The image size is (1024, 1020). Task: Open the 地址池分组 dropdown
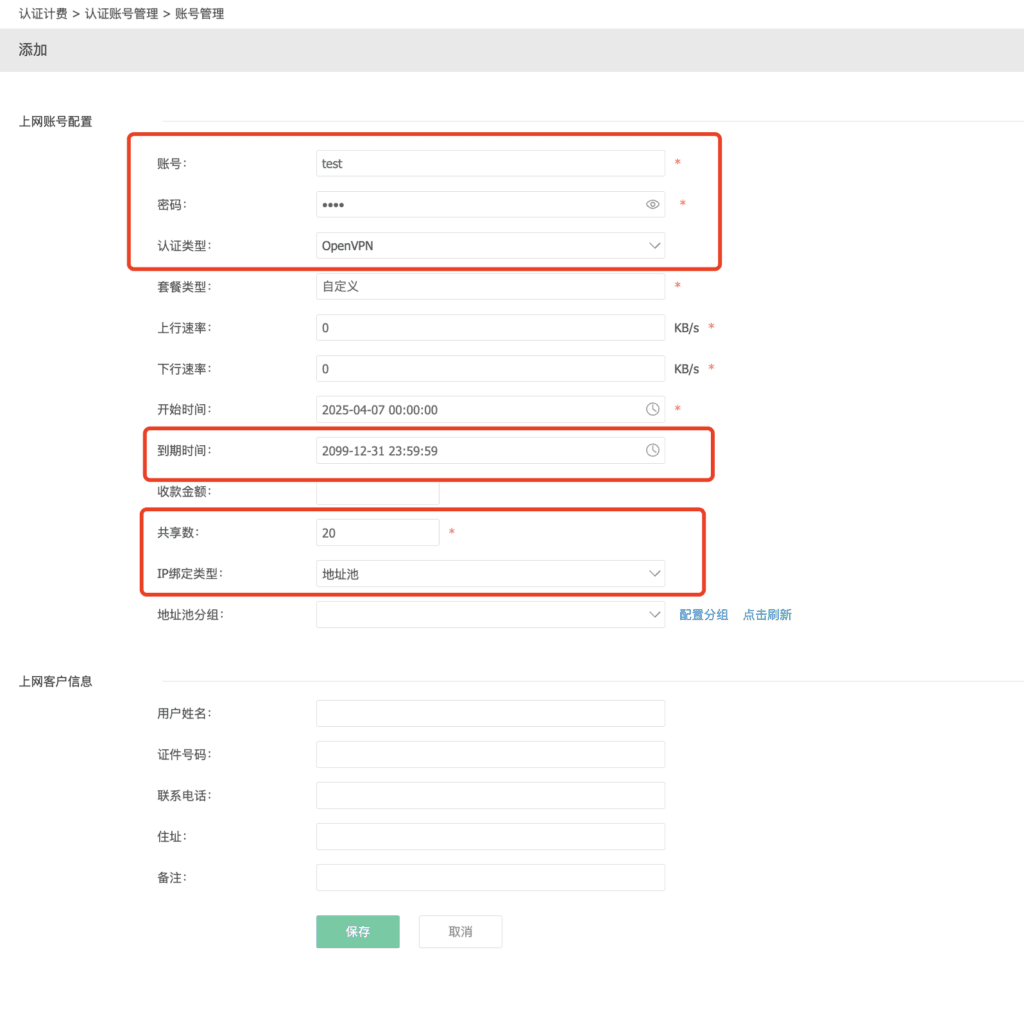[x=490, y=614]
